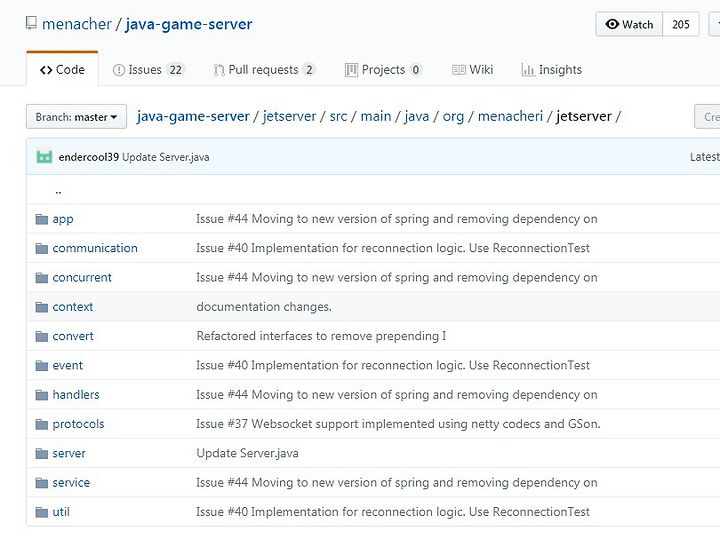
Task: Open the convert folder
Action: pyautogui.click(x=73, y=337)
